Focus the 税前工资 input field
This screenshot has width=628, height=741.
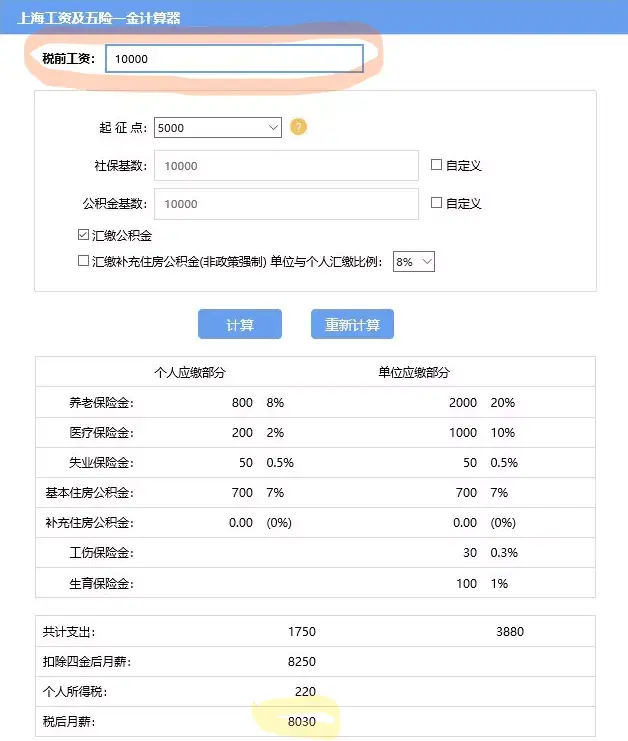tap(233, 59)
